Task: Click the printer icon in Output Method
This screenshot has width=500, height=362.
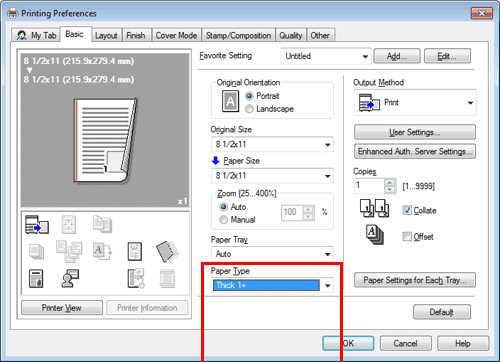Action: (x=369, y=103)
